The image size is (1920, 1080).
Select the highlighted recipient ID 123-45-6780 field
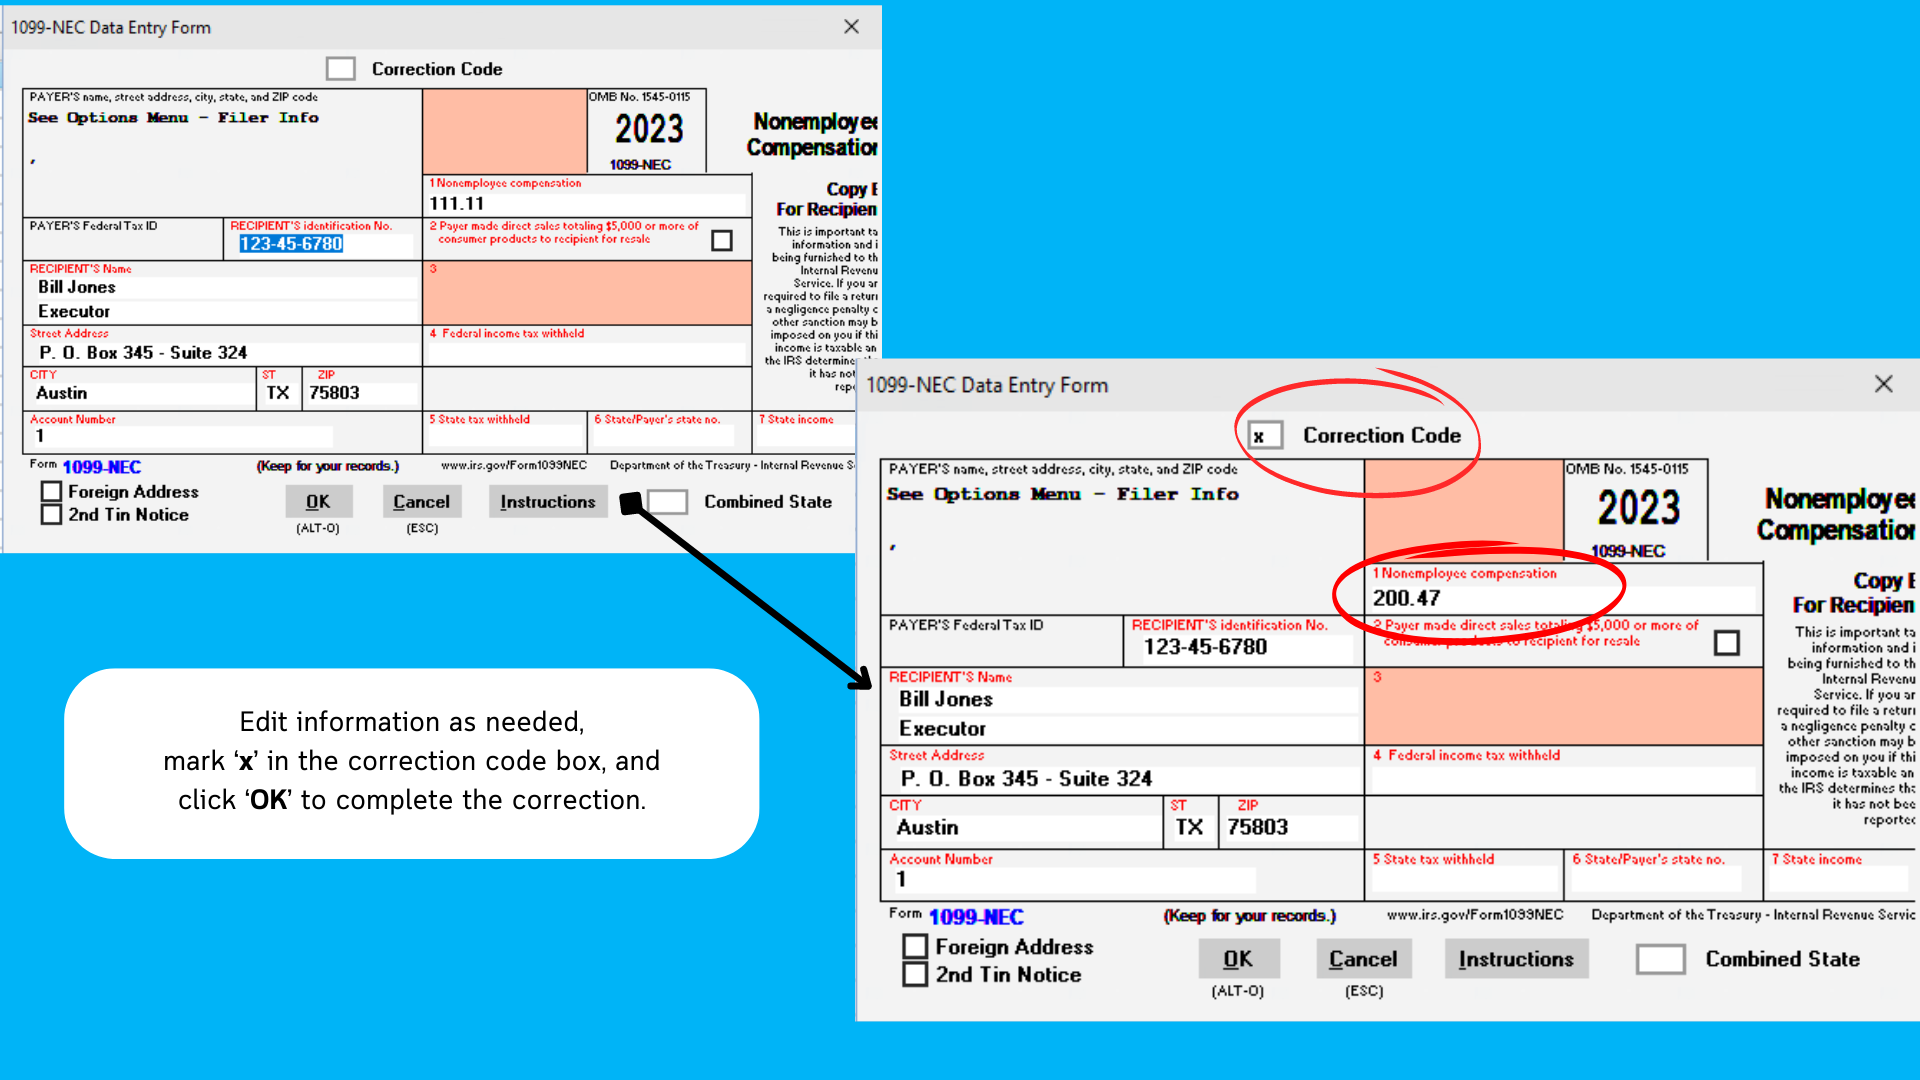coord(292,244)
